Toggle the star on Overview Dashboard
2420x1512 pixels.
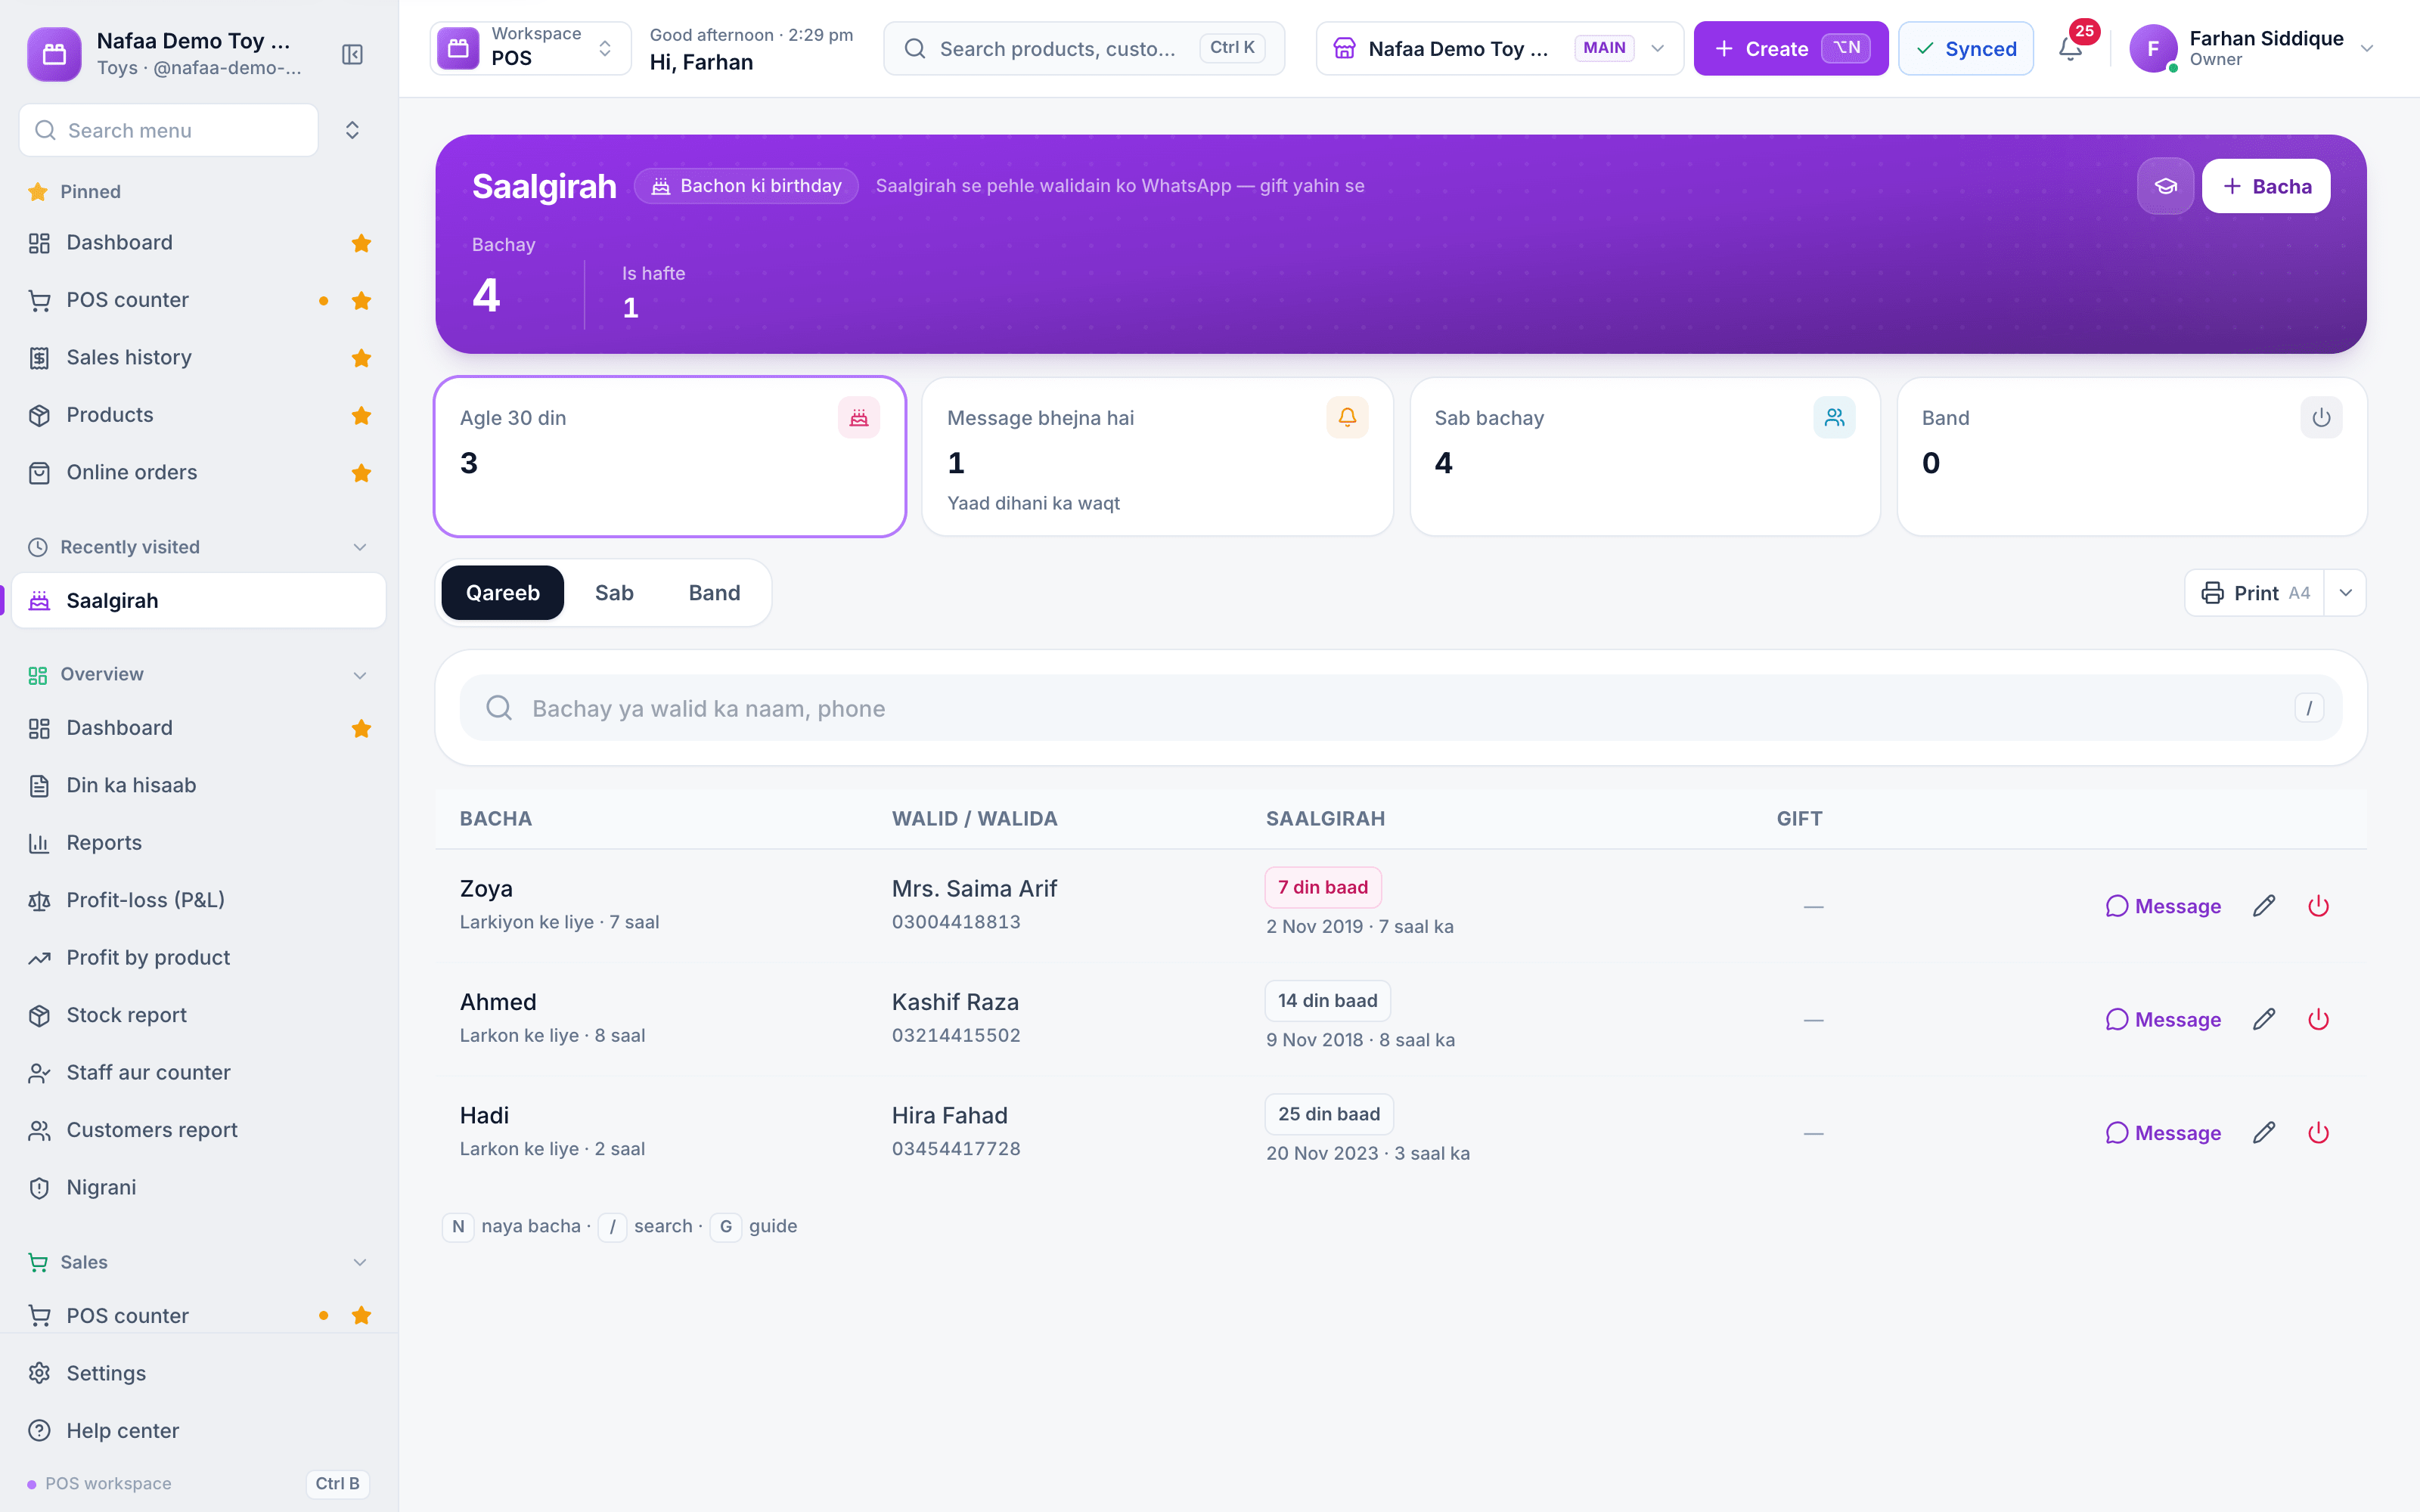[362, 728]
